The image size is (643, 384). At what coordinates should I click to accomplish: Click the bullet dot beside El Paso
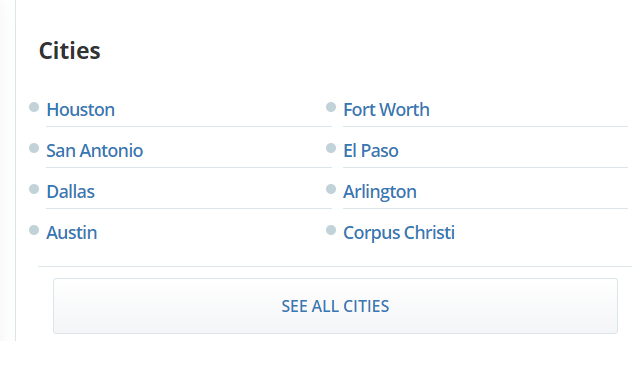click(x=331, y=148)
